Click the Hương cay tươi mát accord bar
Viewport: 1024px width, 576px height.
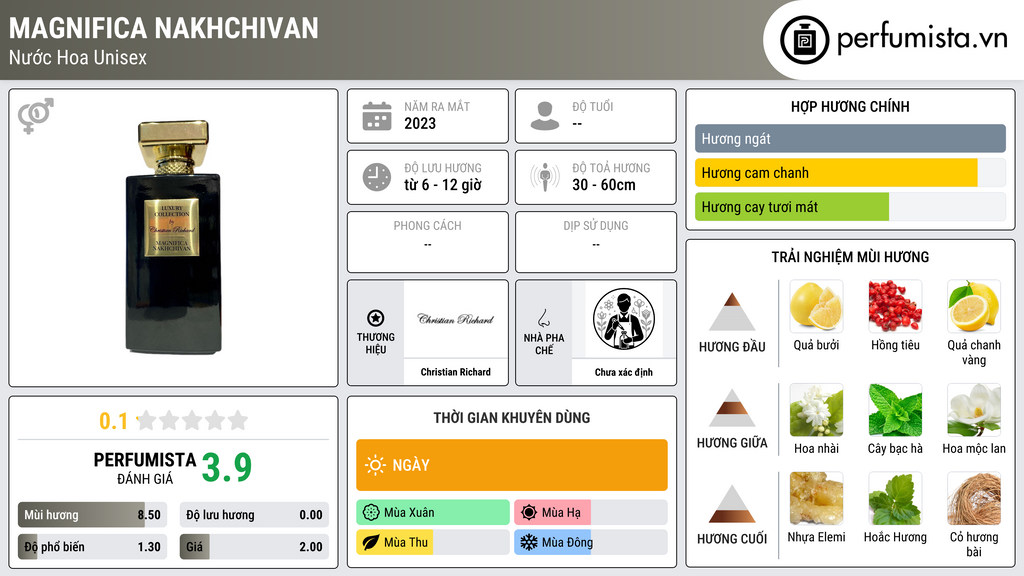[850, 207]
